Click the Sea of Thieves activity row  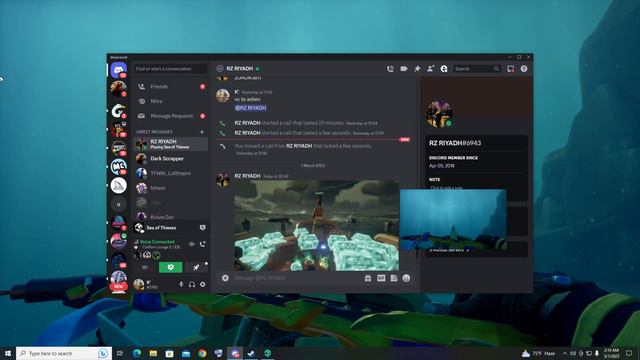pos(170,228)
